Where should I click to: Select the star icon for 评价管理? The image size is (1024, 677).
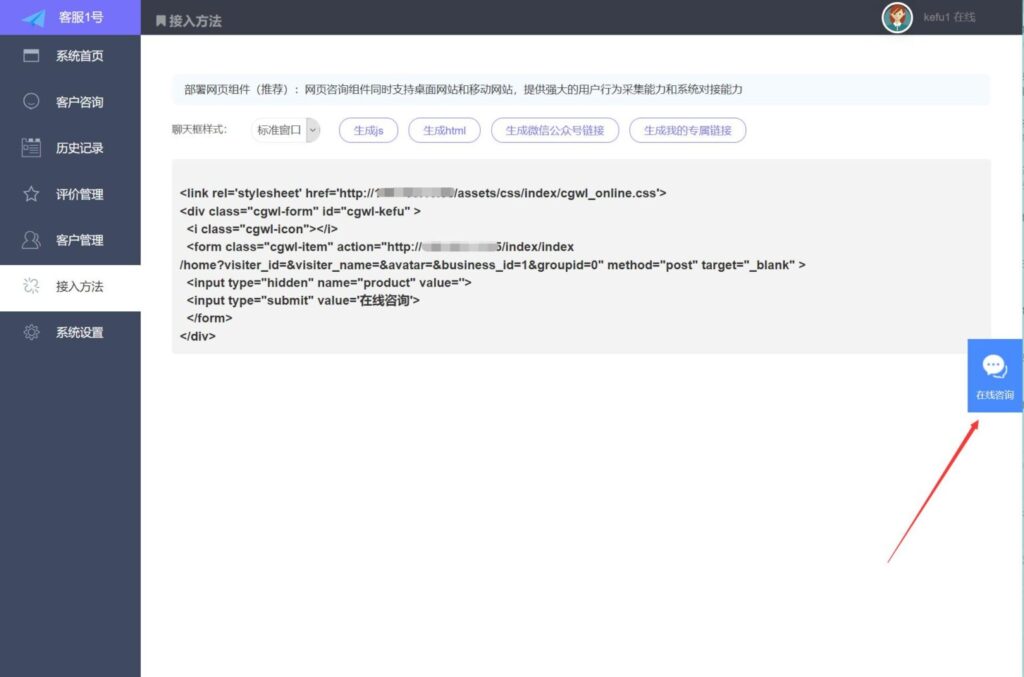point(29,193)
